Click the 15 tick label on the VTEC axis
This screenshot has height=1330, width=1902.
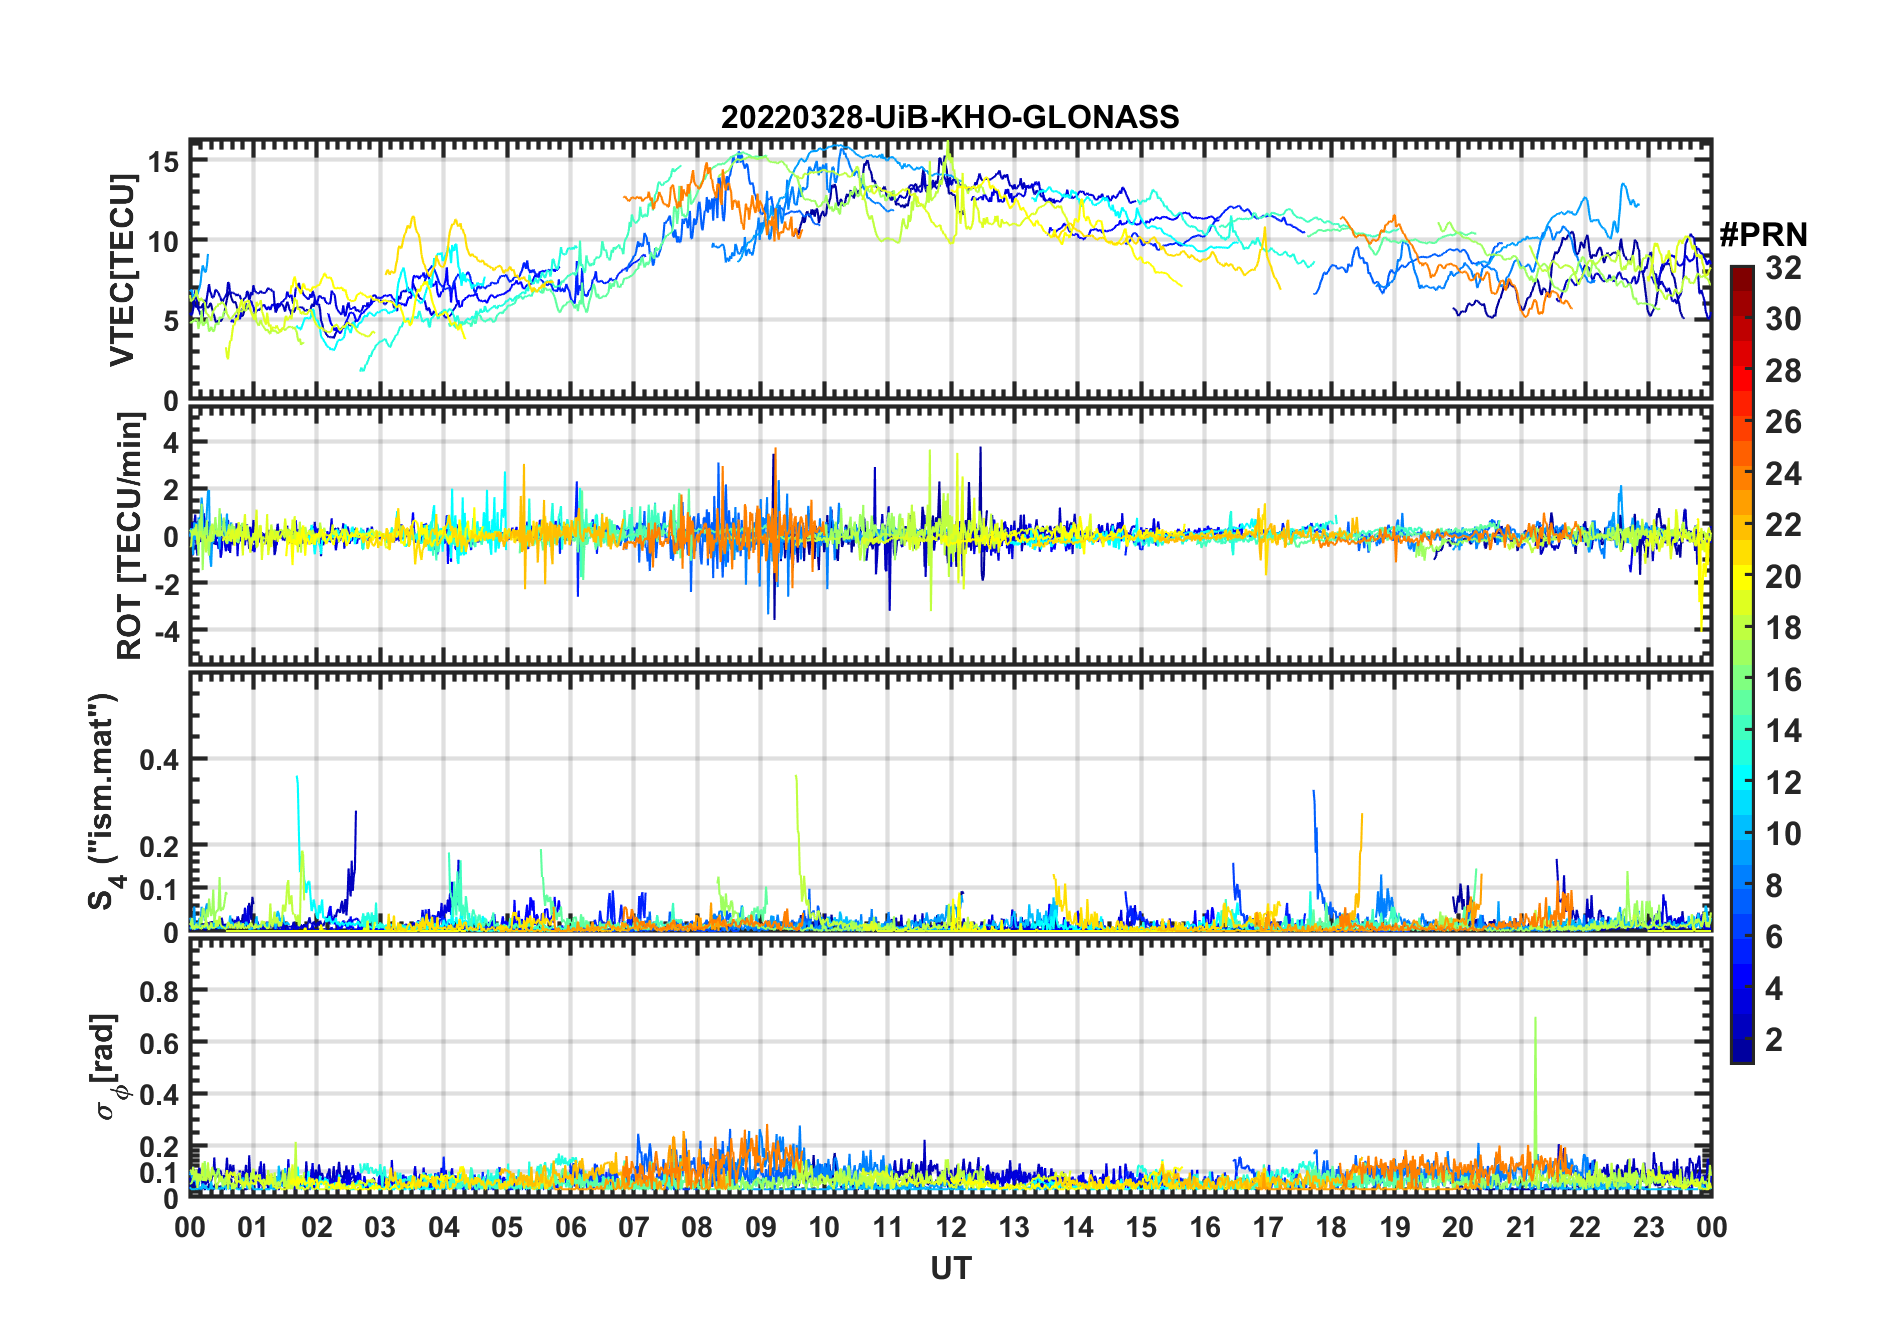[164, 162]
